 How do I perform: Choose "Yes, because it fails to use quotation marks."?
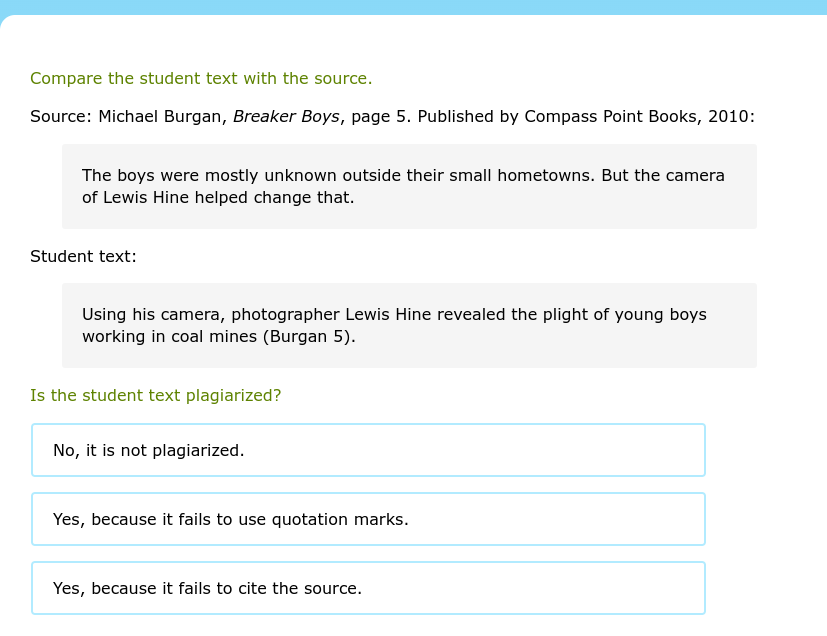(368, 519)
